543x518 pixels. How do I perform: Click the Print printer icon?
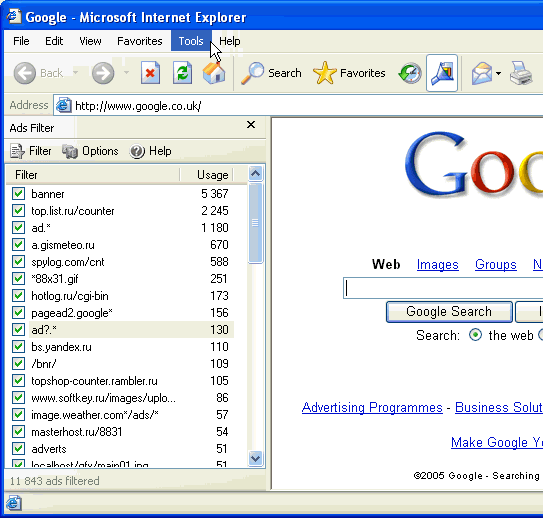pos(521,73)
